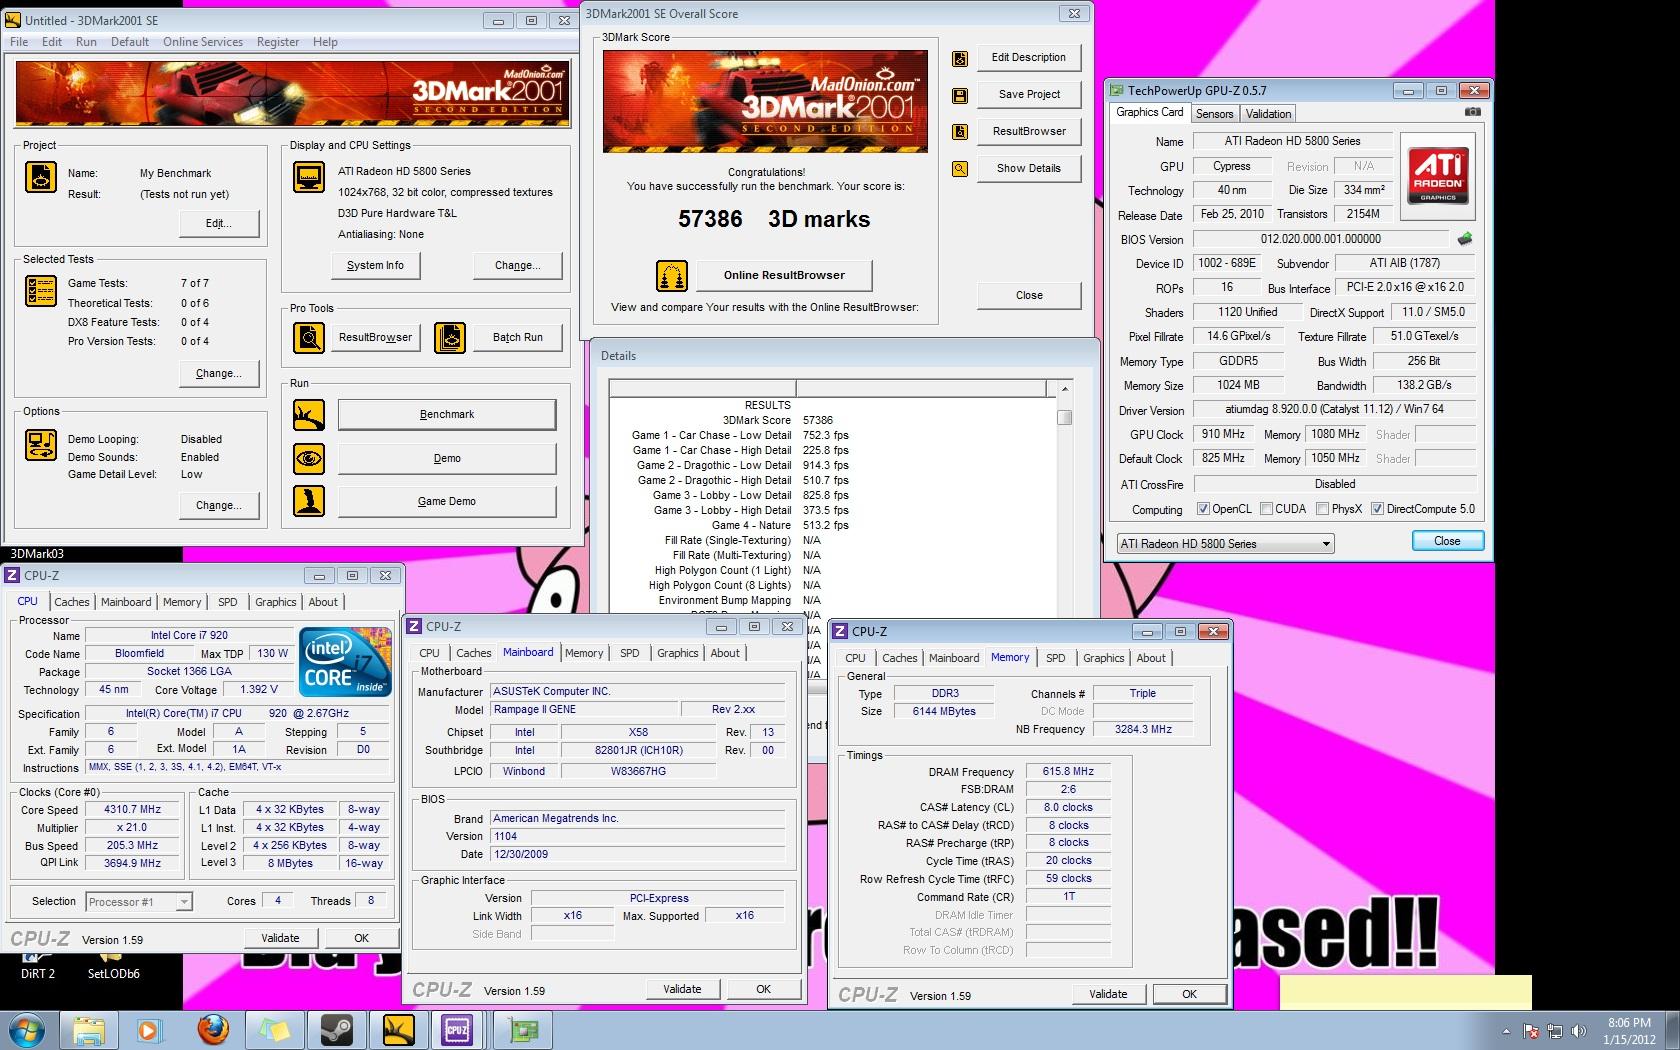This screenshot has height=1050, width=1680.
Task: Click OK in CPU-Z Mainboard window
Action: tap(764, 989)
